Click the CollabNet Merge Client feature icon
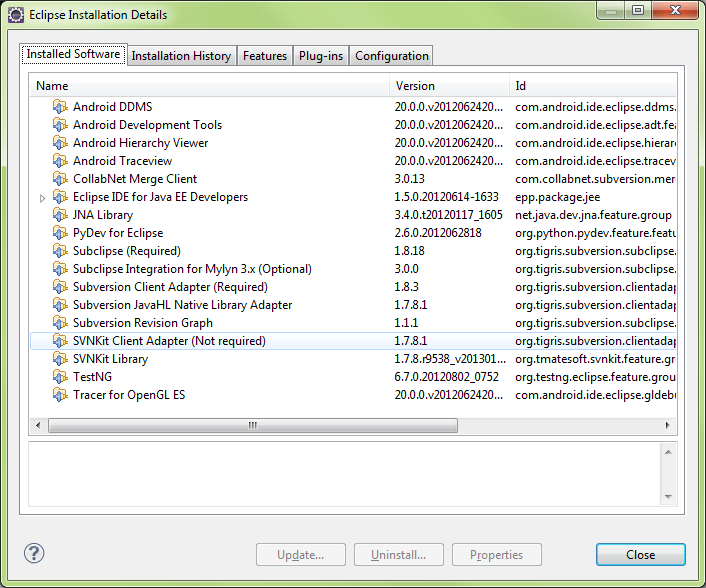 coord(60,179)
